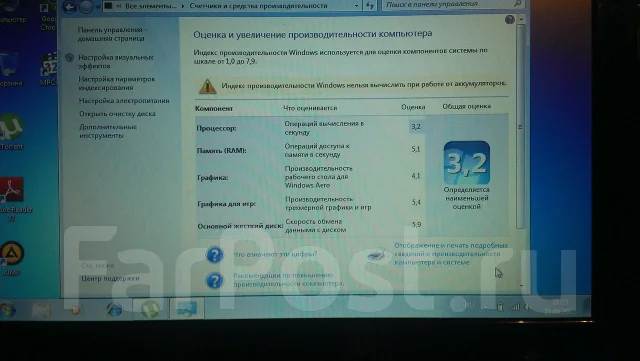Click the Forward navigation arrow
This screenshot has height=361, width=640.
[x=86, y=7]
